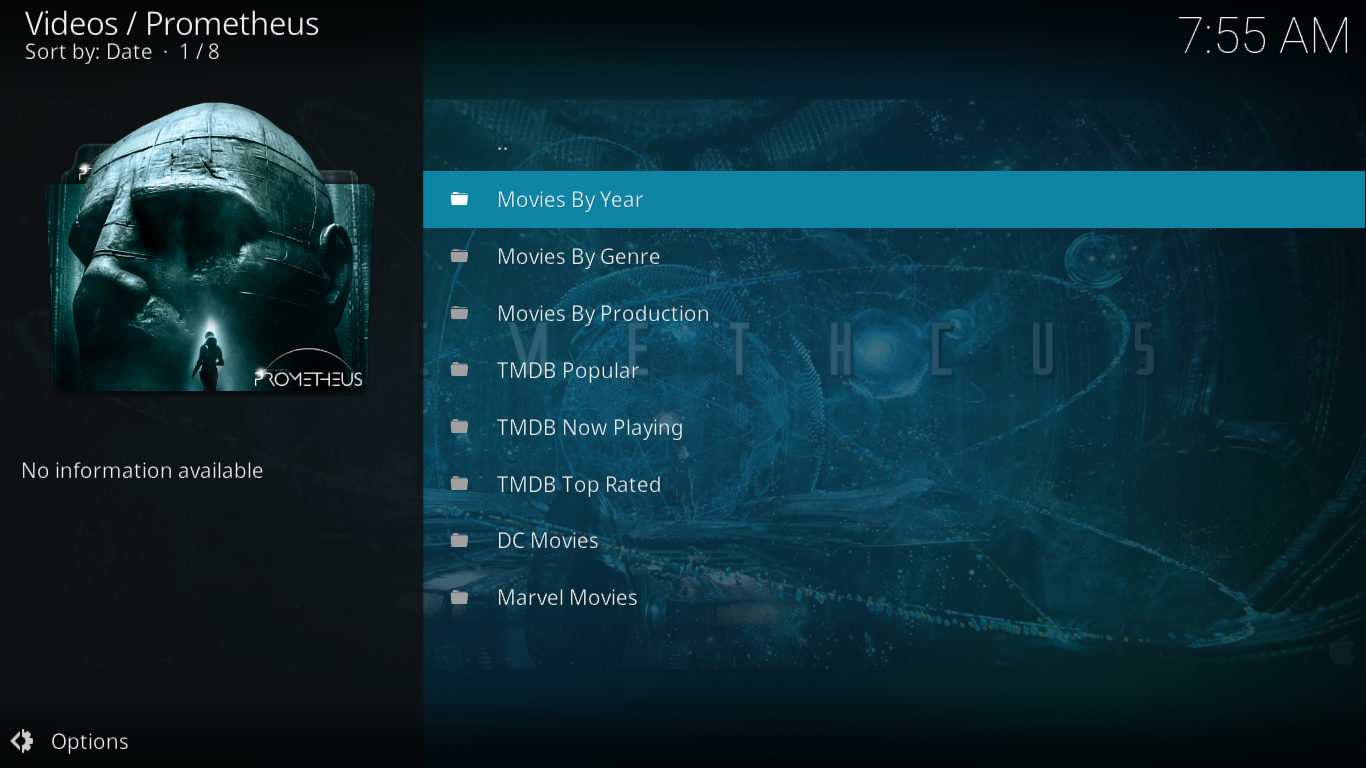Click the folder icon beside Movies By Genre
Image resolution: width=1366 pixels, height=768 pixels.
coord(459,256)
